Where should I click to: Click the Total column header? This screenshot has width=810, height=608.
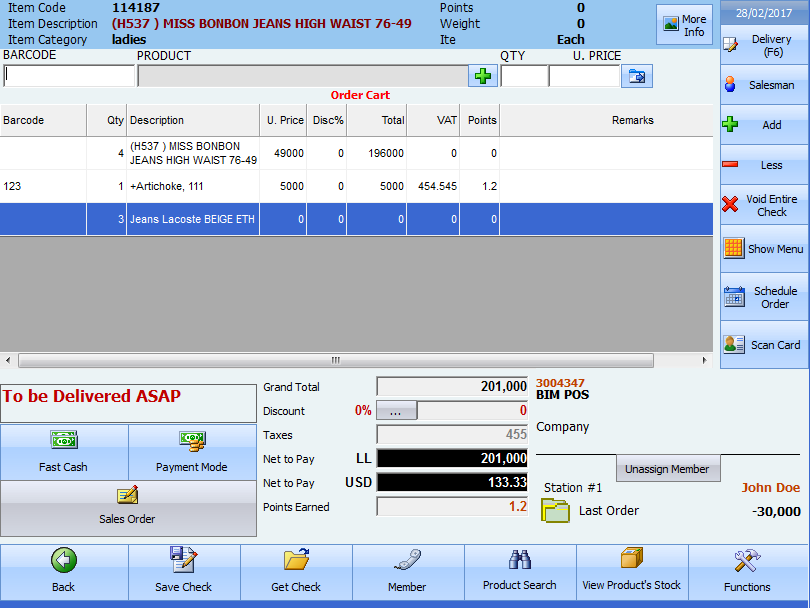pyautogui.click(x=377, y=120)
